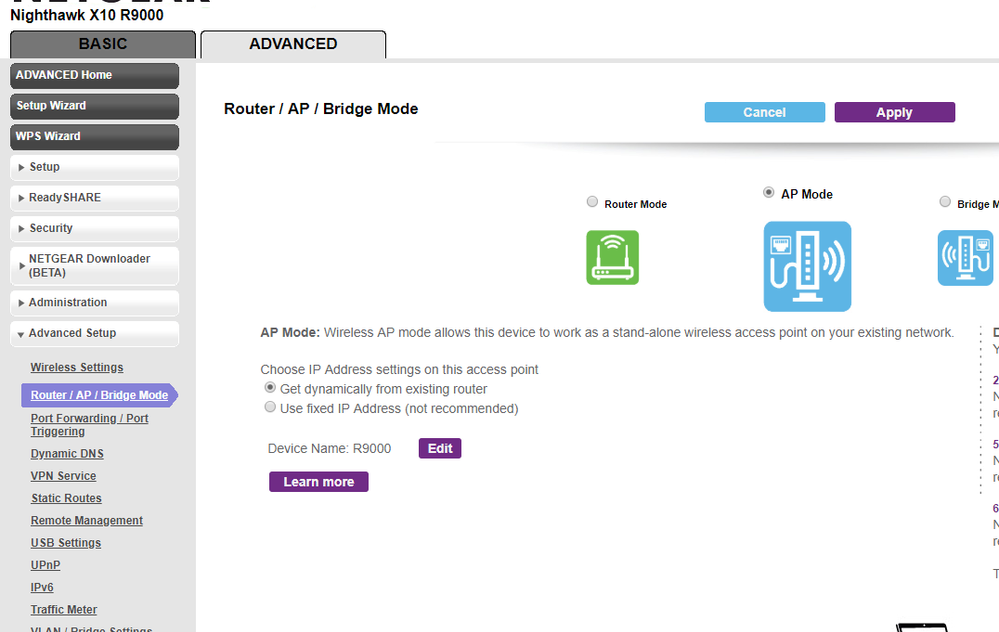Click the Bridge Mode icon
This screenshot has height=632, width=999.
point(965,257)
